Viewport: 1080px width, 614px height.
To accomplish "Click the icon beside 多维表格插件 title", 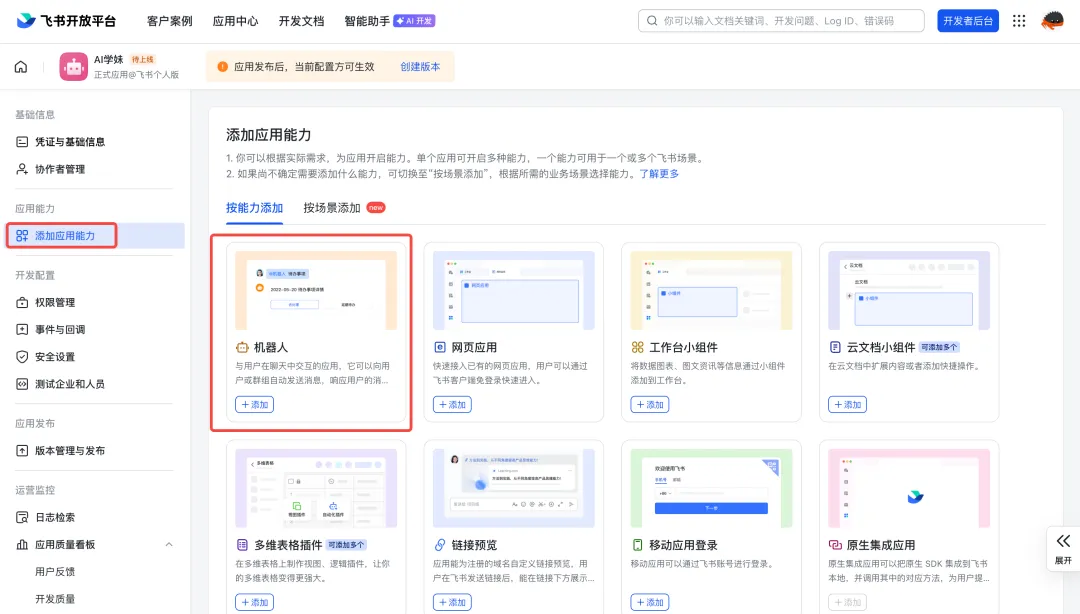I will tap(242, 545).
